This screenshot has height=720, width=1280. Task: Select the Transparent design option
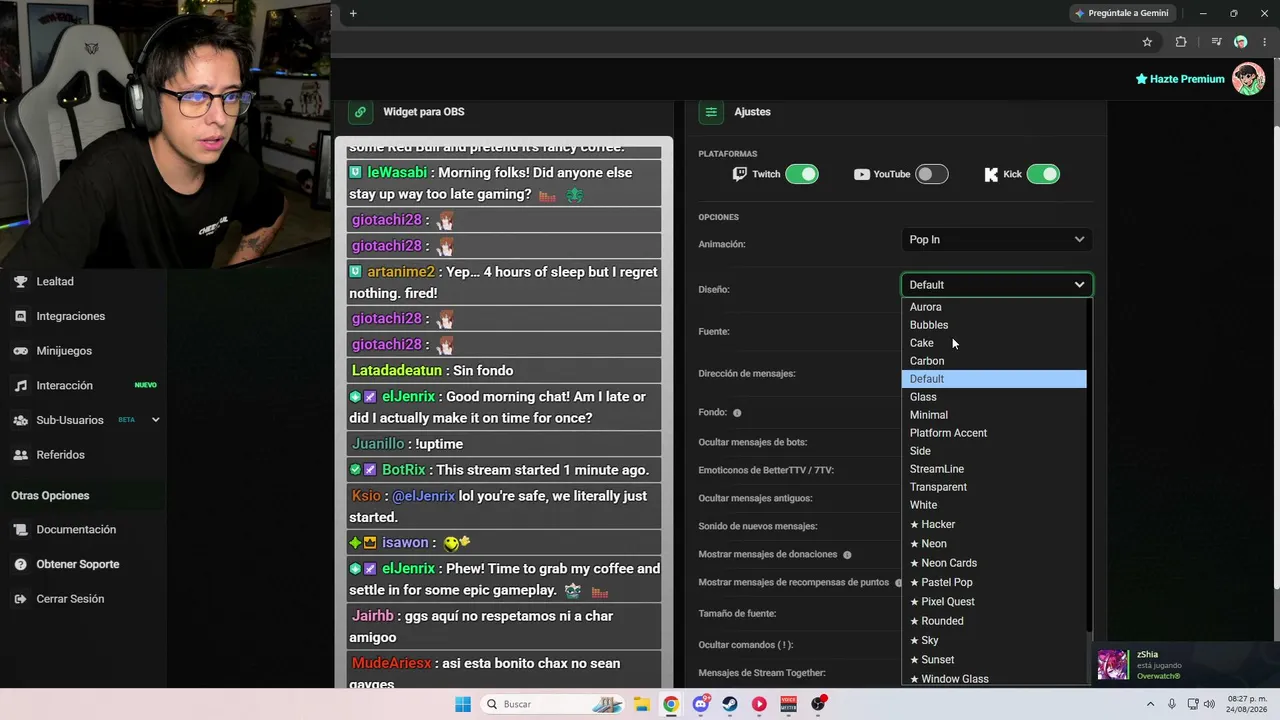(994, 487)
